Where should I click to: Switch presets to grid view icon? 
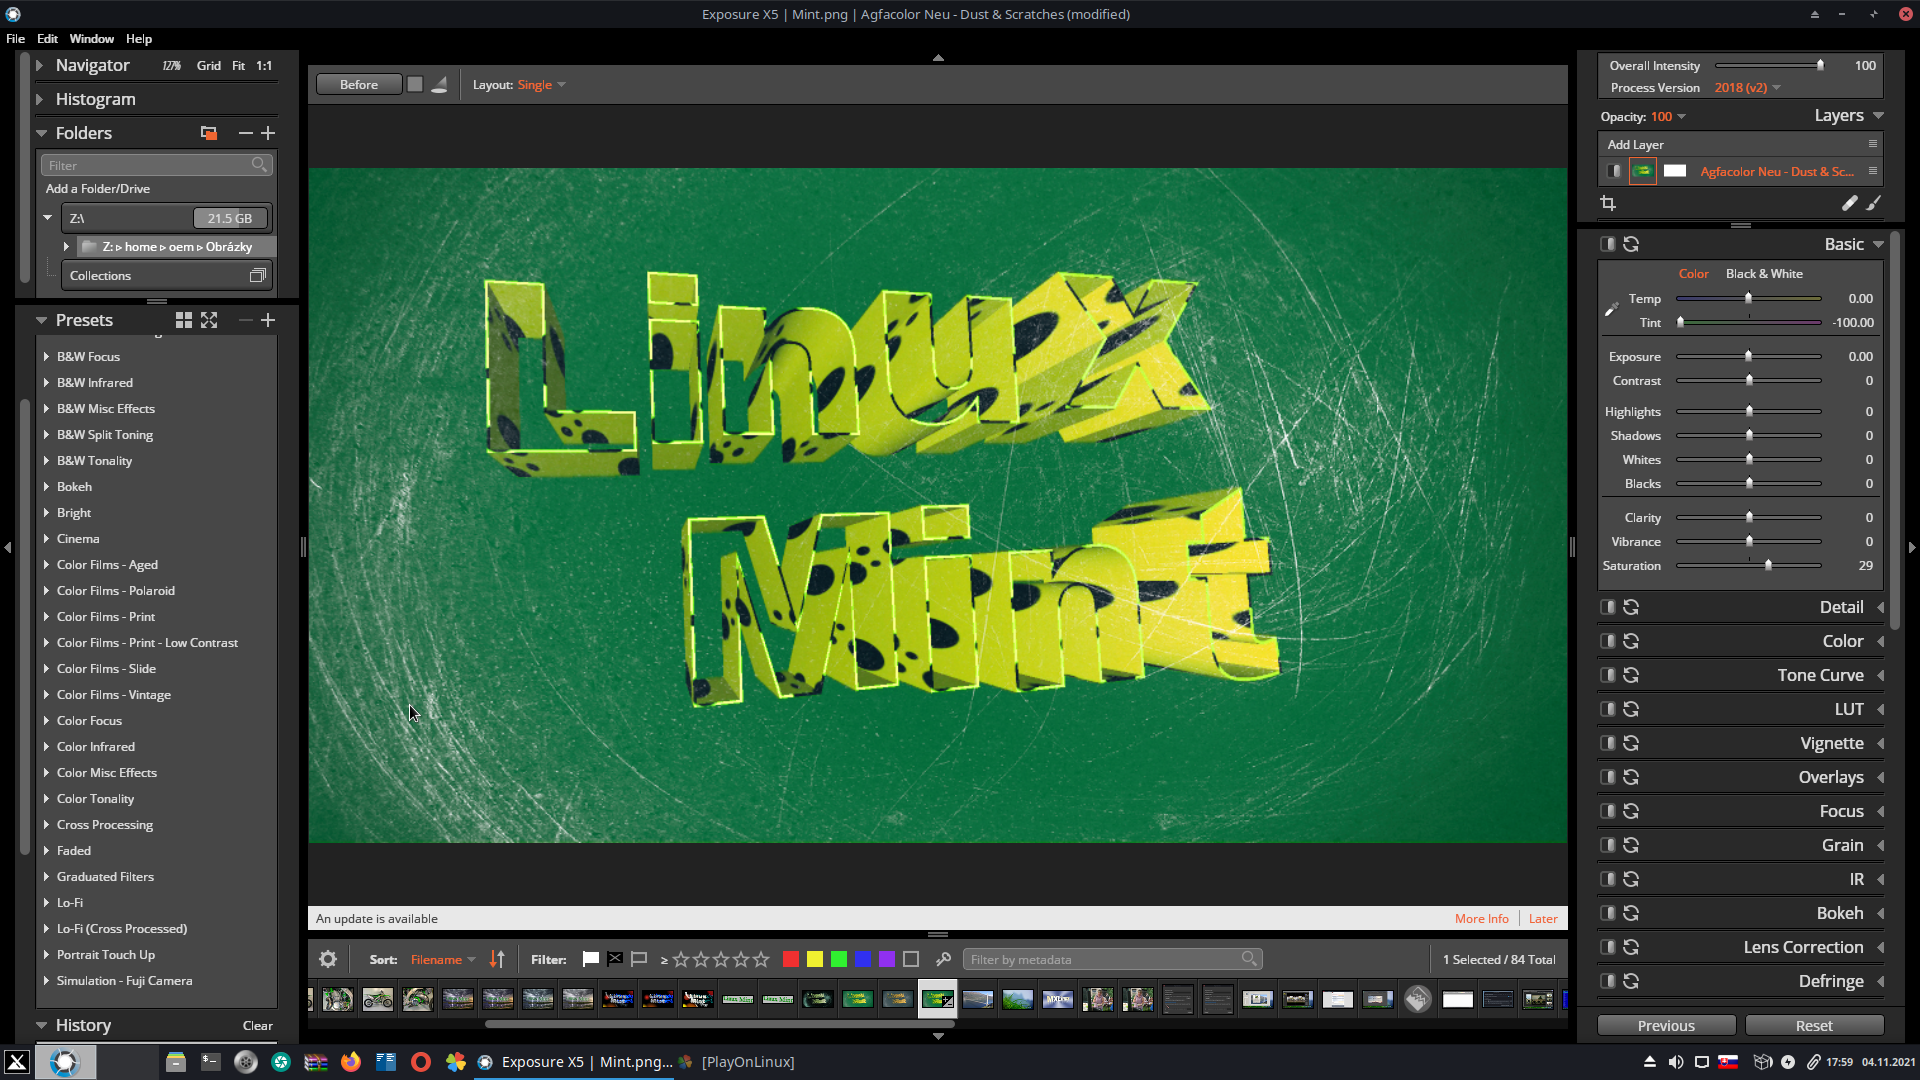click(x=184, y=320)
